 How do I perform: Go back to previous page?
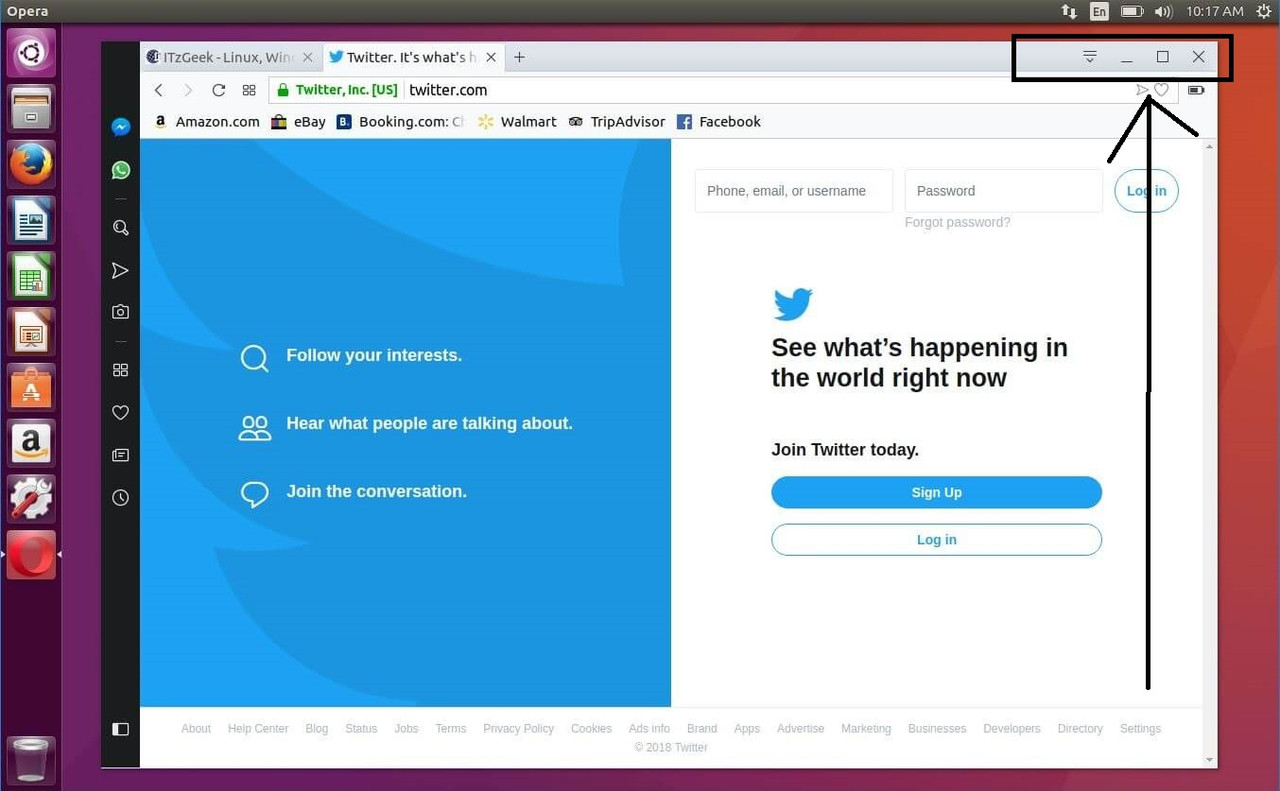tap(159, 90)
